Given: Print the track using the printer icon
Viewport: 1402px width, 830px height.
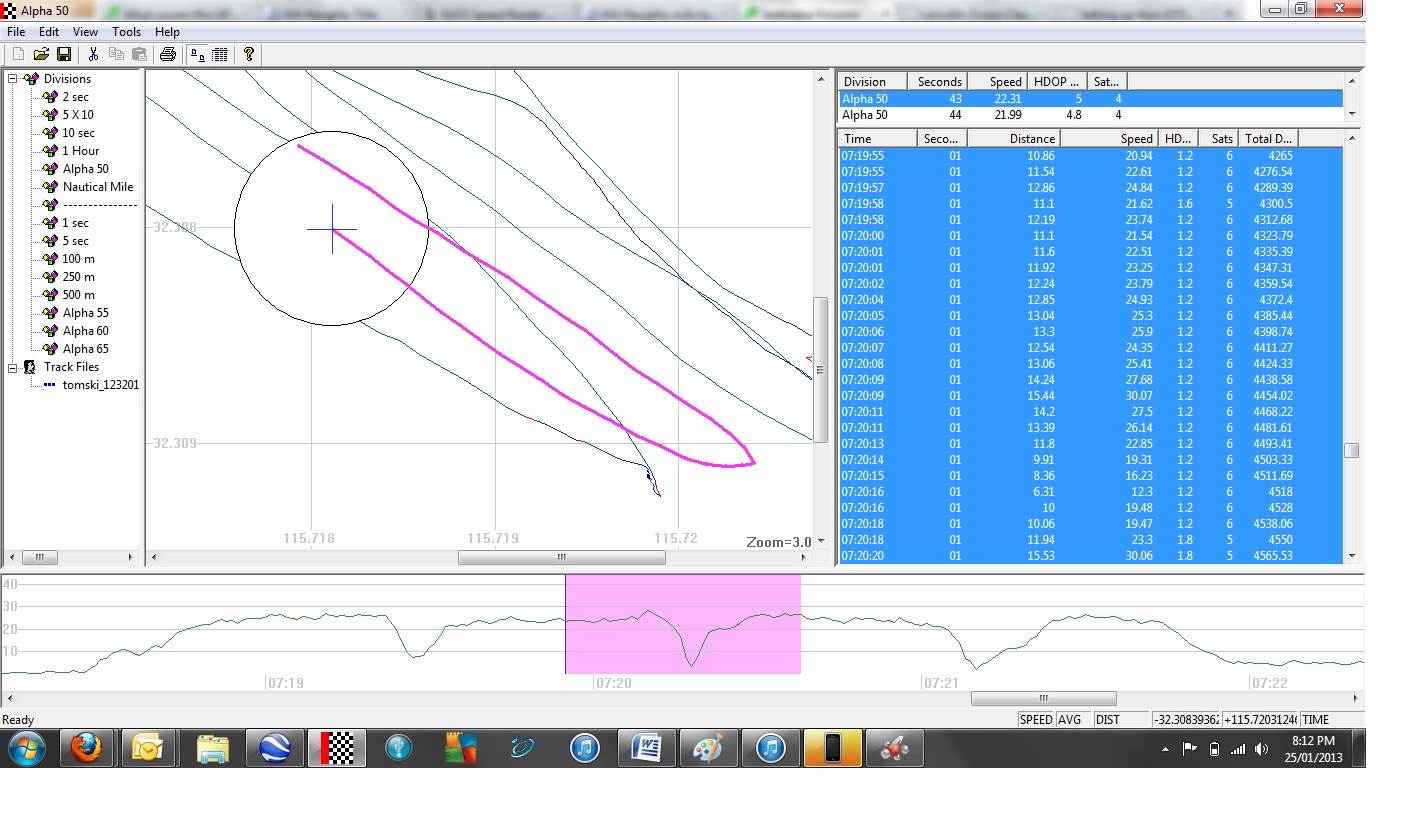Looking at the screenshot, I should coord(167,54).
